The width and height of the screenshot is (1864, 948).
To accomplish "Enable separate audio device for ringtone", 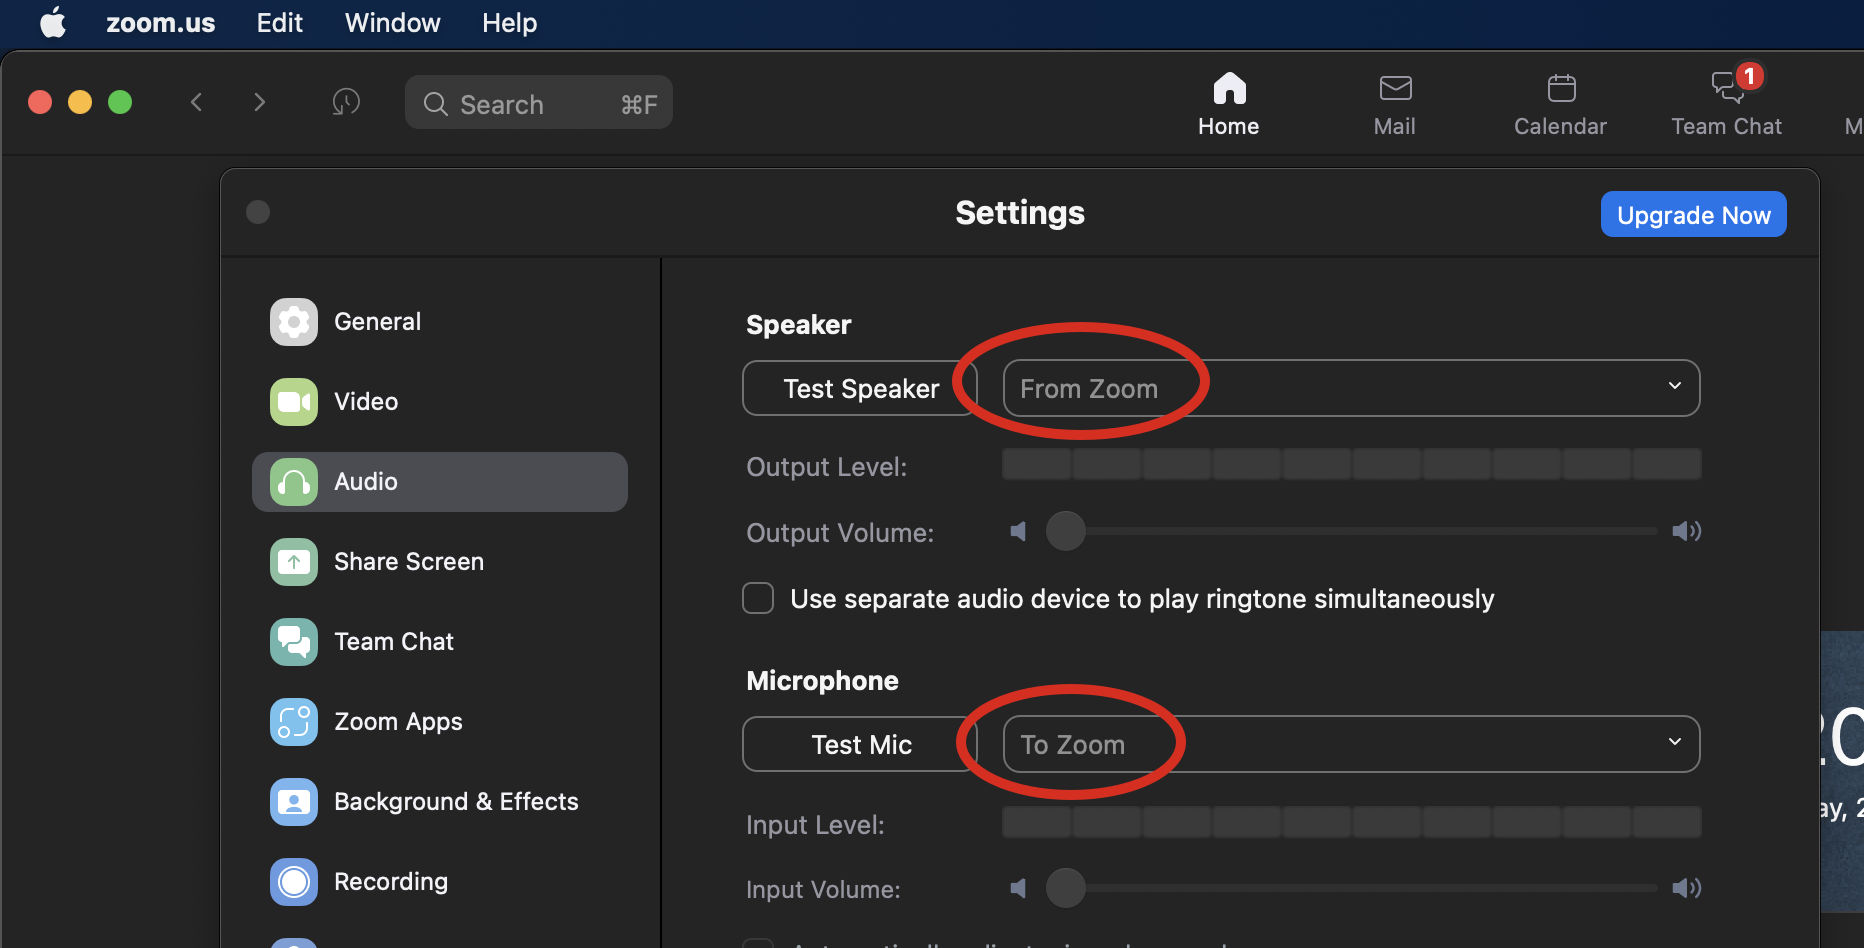I will pos(758,598).
